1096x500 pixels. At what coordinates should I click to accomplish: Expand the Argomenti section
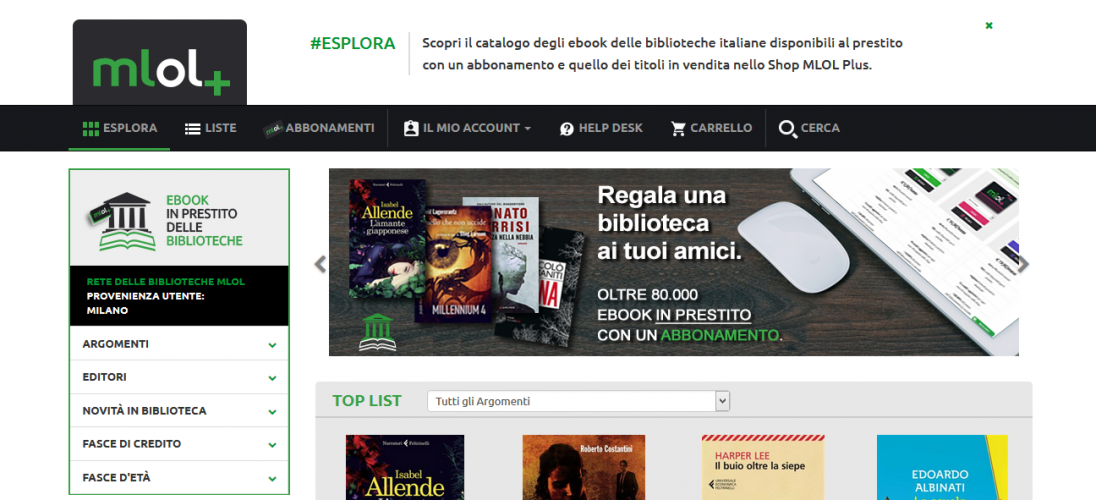(179, 344)
